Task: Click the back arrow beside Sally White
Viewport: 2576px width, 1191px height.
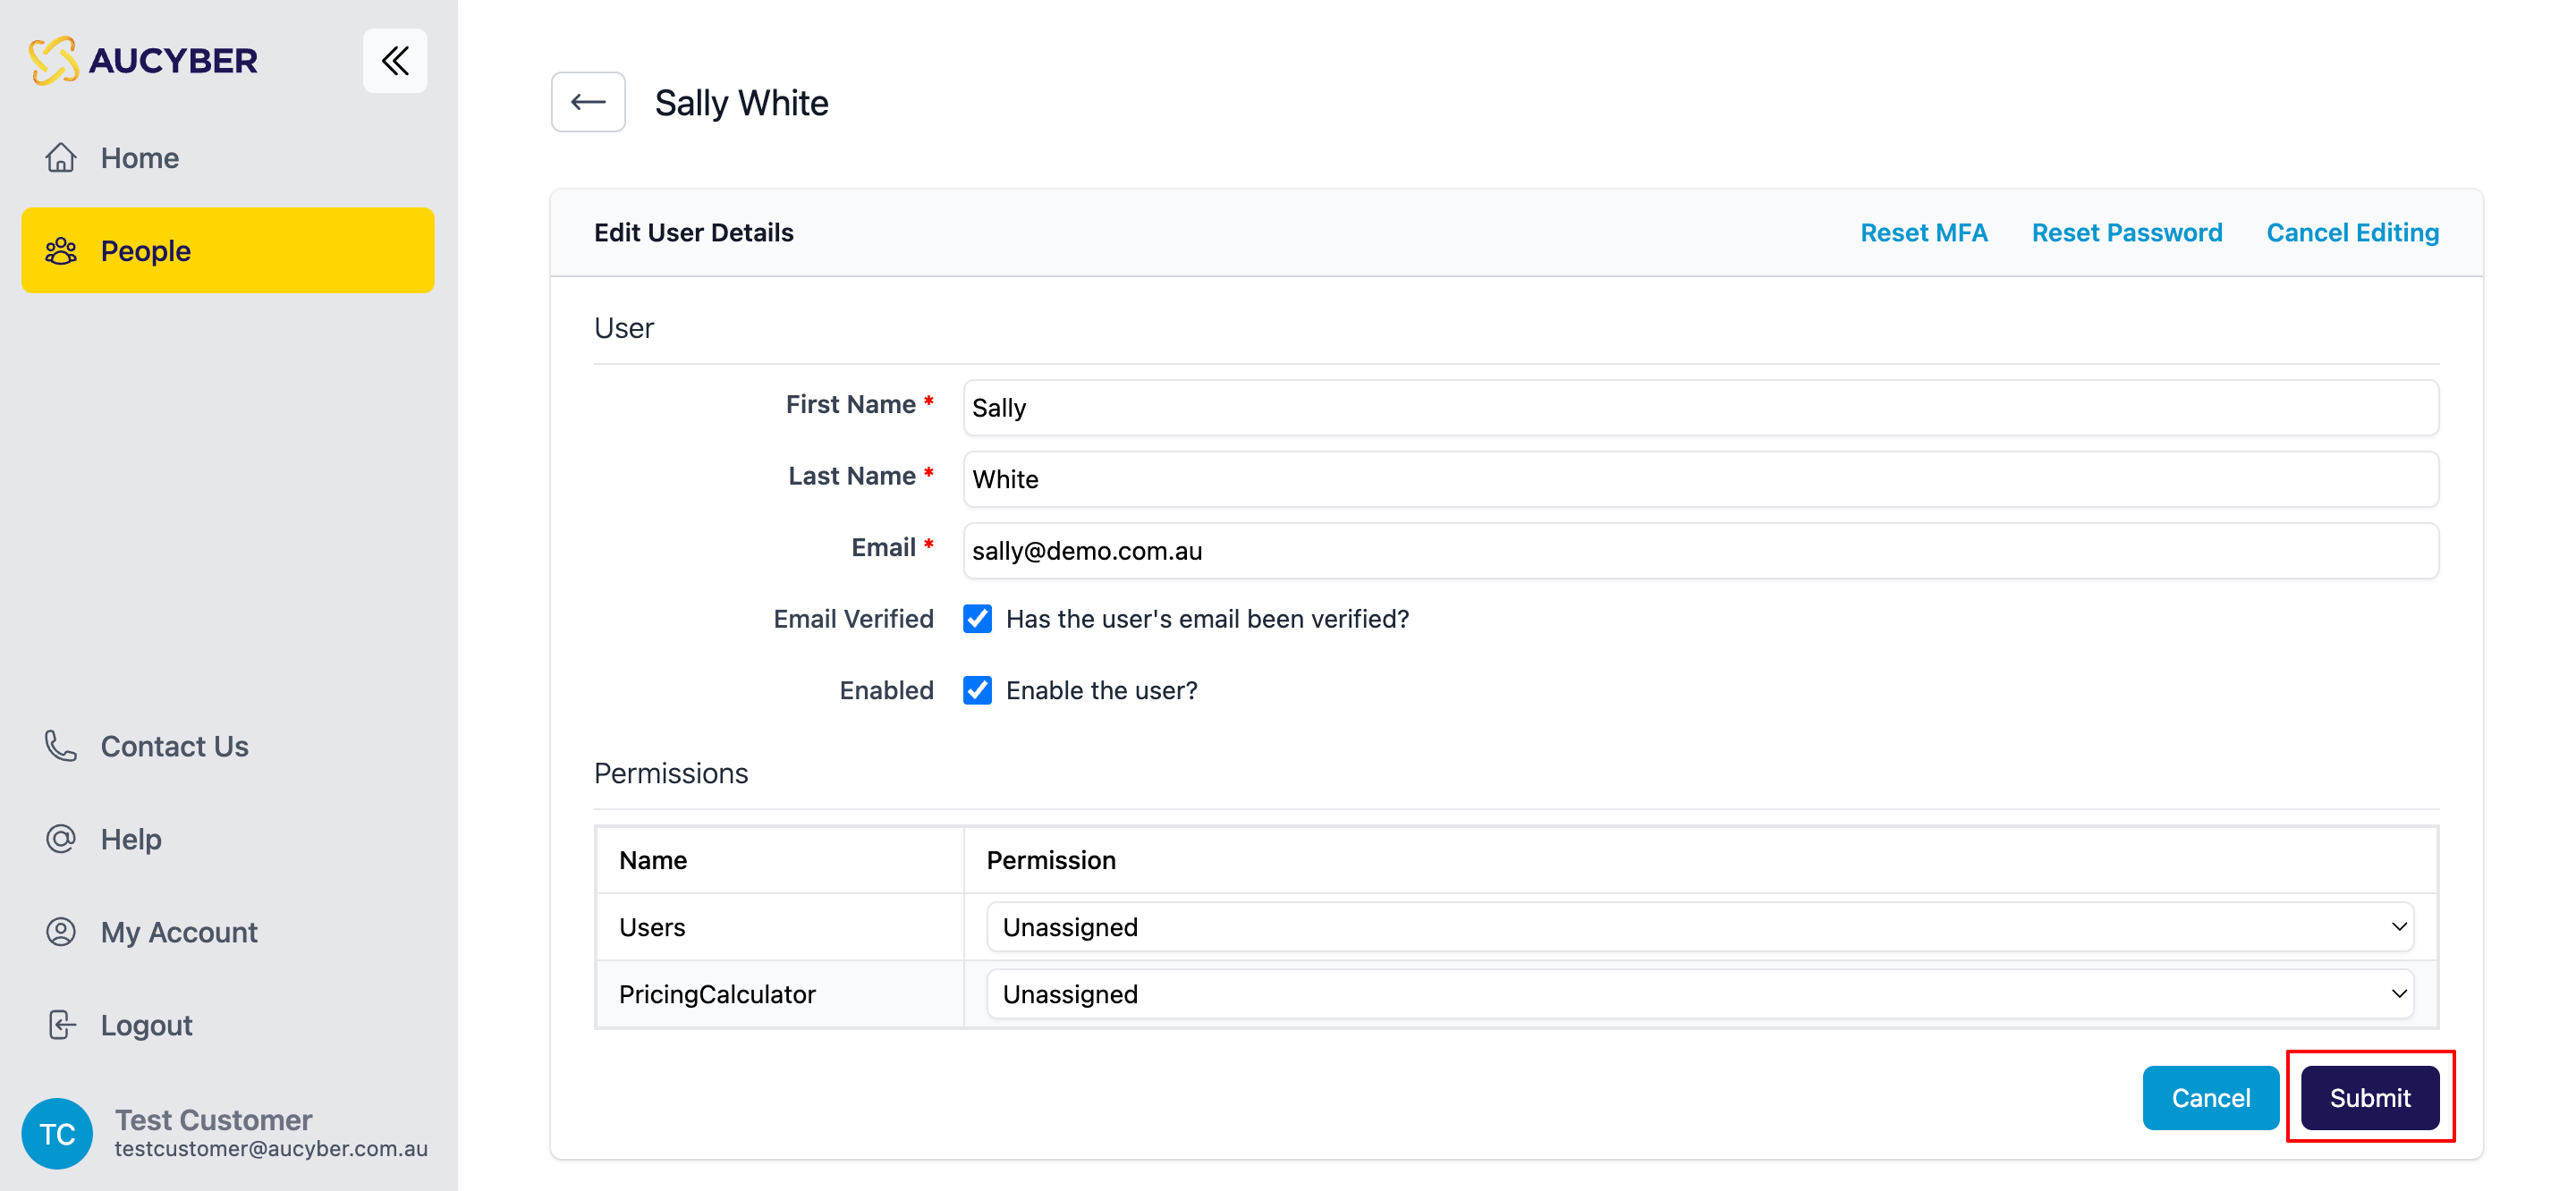Action: (x=588, y=102)
